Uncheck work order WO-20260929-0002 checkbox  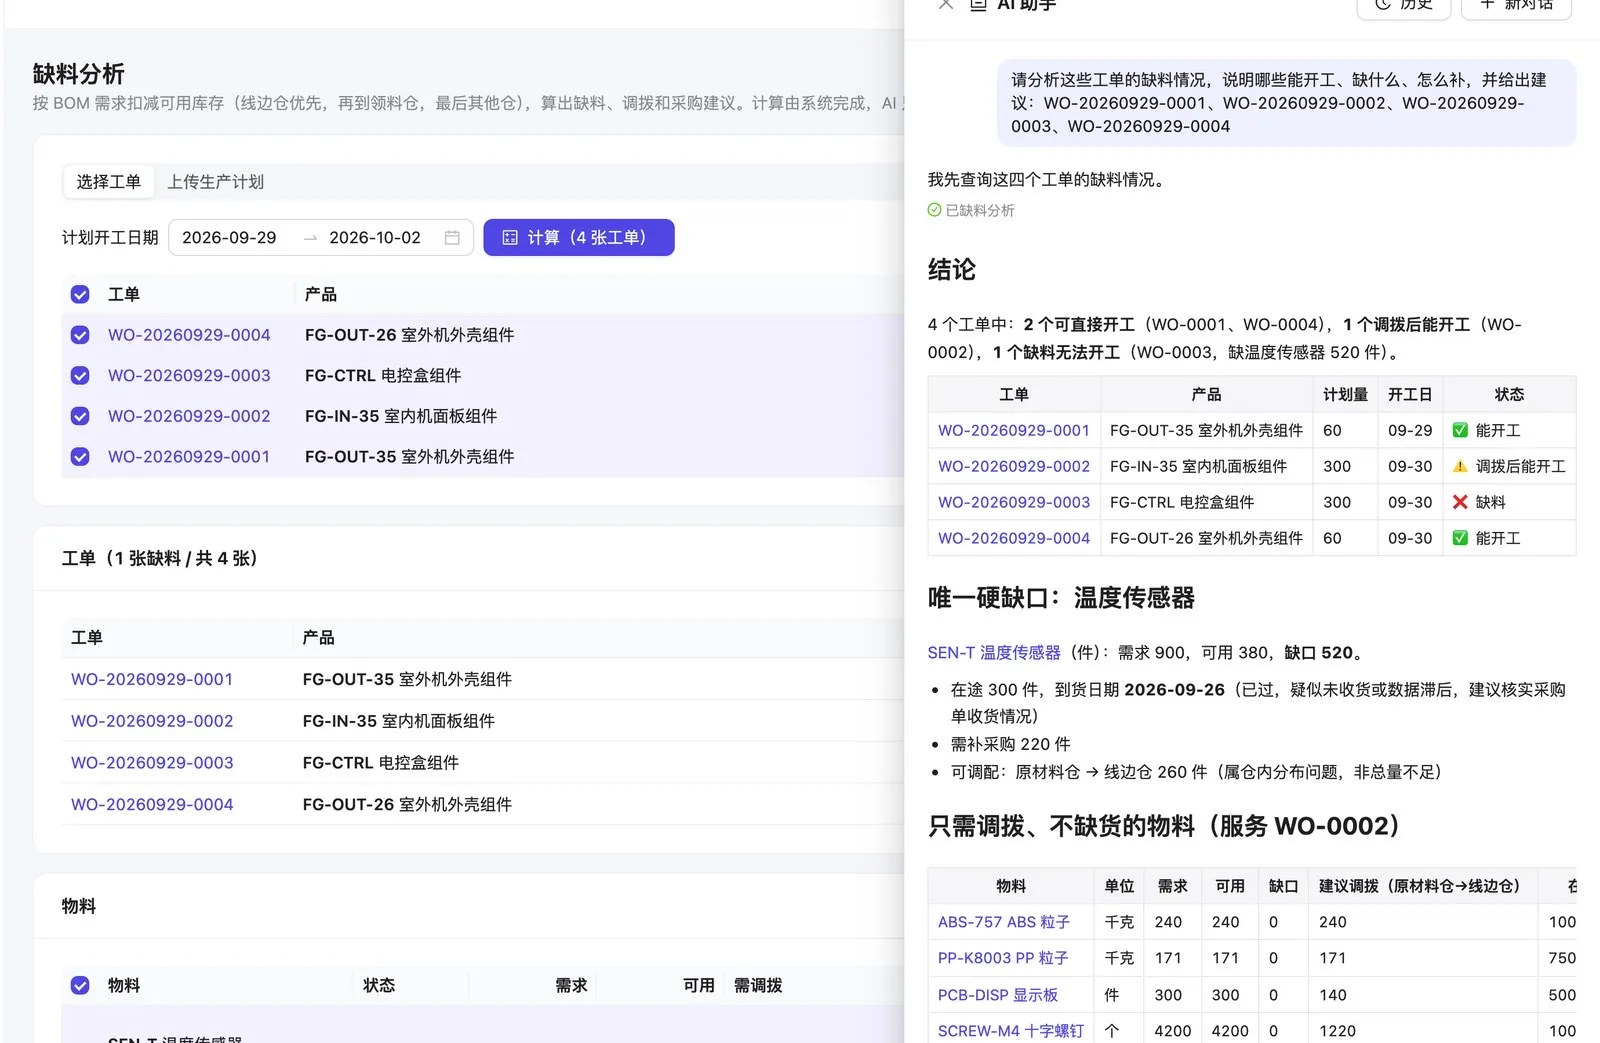[x=80, y=416]
